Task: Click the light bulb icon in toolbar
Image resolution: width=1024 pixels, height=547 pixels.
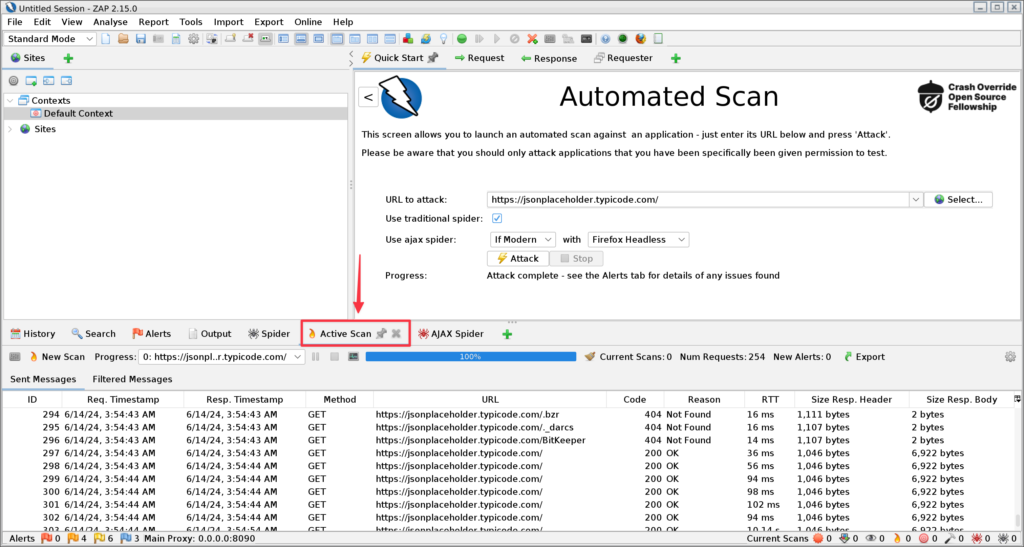Action: [443, 39]
